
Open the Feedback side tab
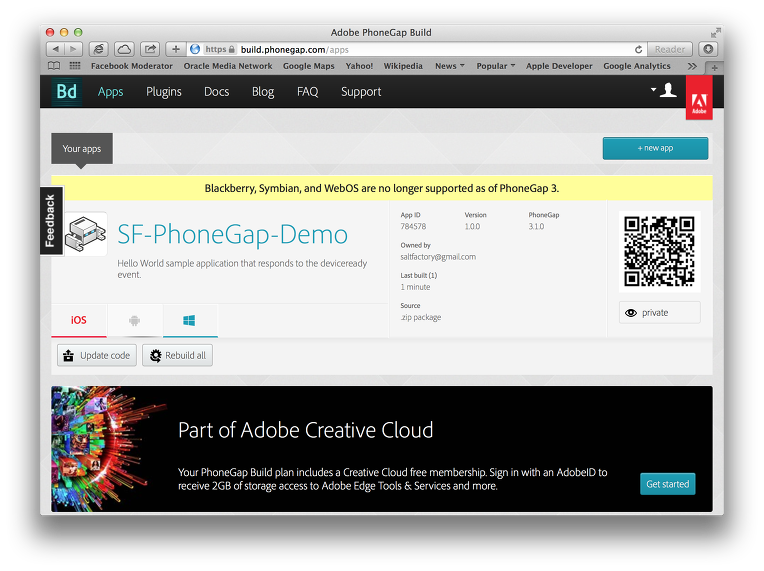(x=51, y=221)
